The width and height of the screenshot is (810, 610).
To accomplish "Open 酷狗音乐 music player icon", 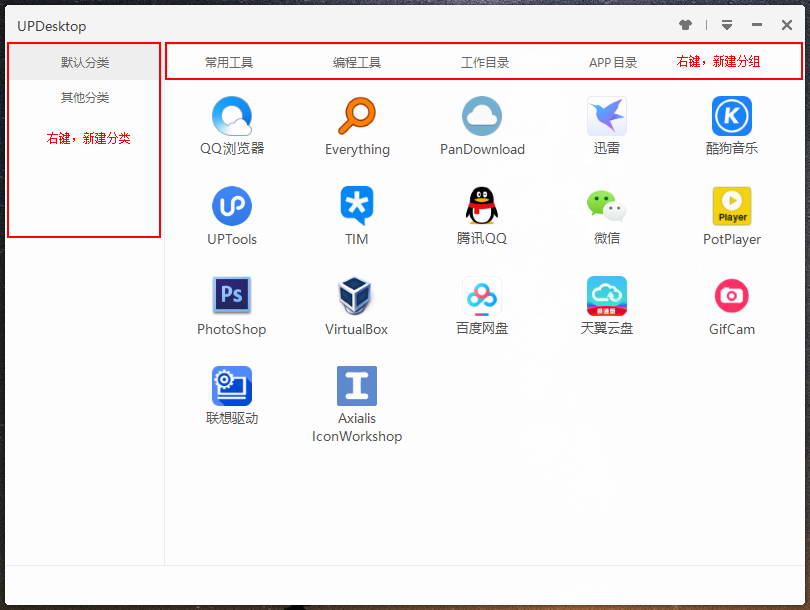I will (732, 117).
